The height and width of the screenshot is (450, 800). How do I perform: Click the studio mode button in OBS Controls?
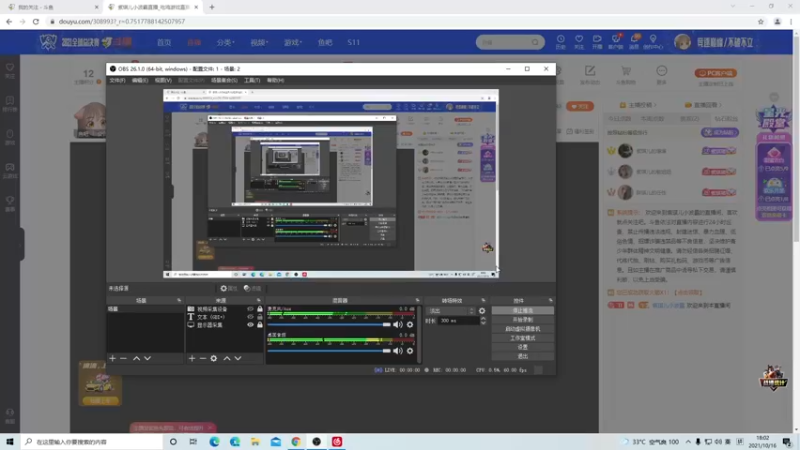[522, 338]
